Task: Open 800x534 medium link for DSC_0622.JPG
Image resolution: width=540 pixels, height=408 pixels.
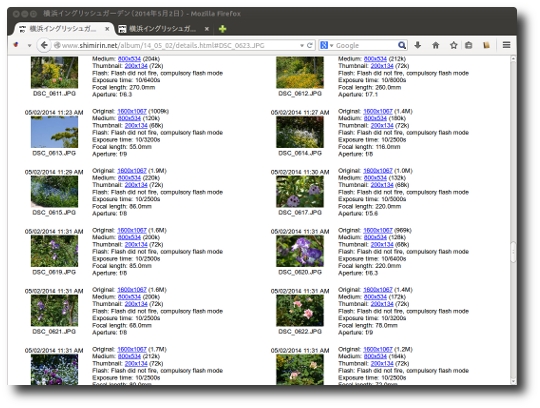Action: 375,297
